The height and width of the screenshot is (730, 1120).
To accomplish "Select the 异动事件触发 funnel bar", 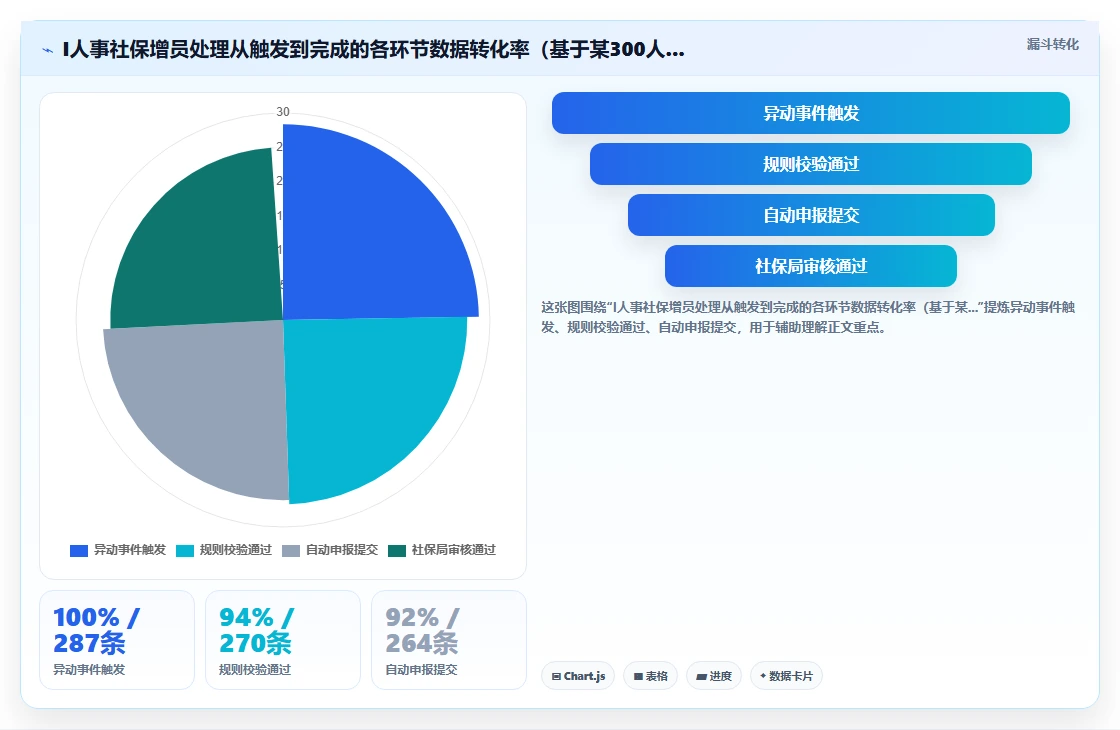I will click(811, 113).
